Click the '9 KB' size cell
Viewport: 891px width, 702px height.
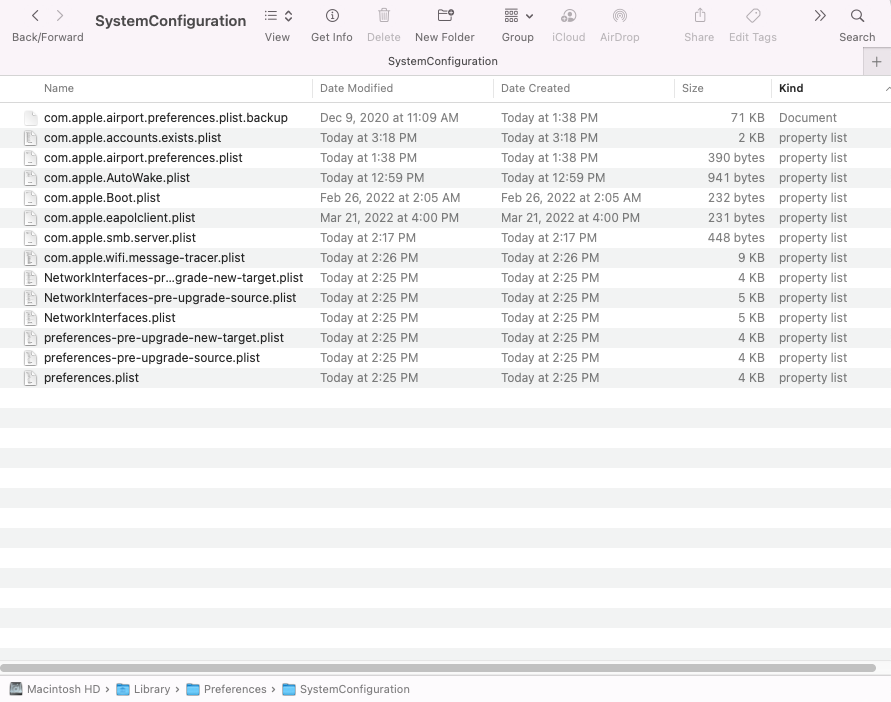(x=751, y=257)
